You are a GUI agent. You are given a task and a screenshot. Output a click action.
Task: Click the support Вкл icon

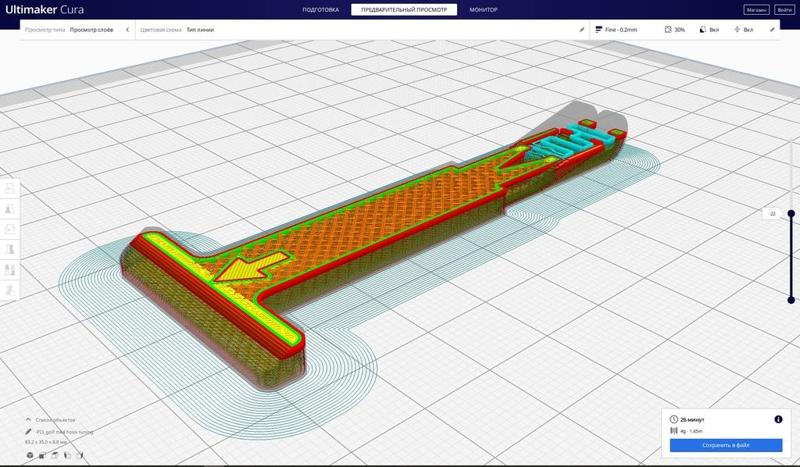pos(703,30)
